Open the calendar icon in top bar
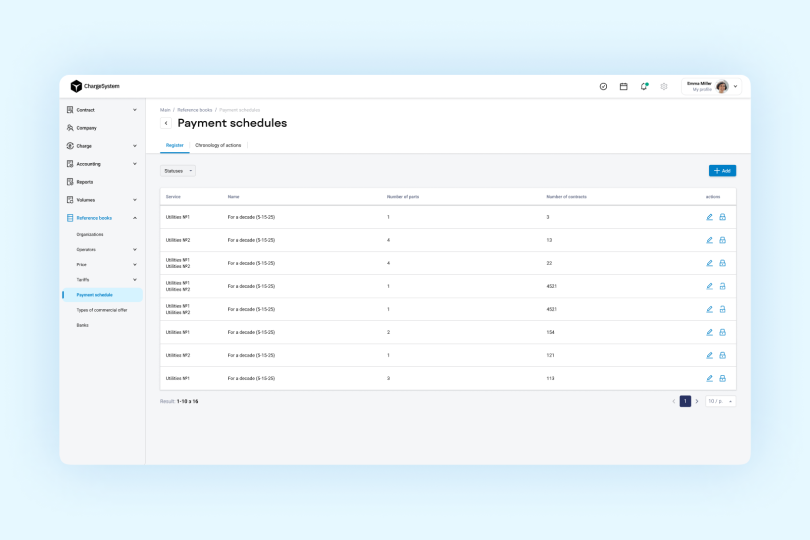This screenshot has height=540, width=810. [x=623, y=86]
